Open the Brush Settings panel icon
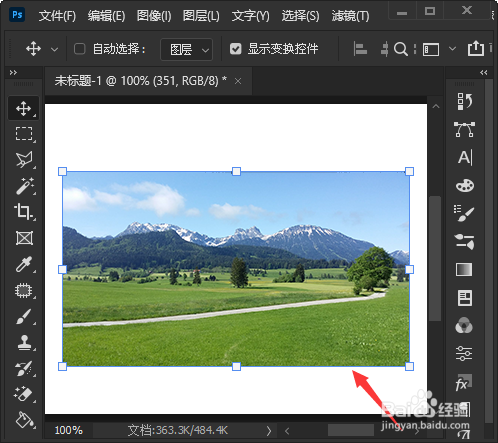The image size is (498, 443). tap(464, 241)
